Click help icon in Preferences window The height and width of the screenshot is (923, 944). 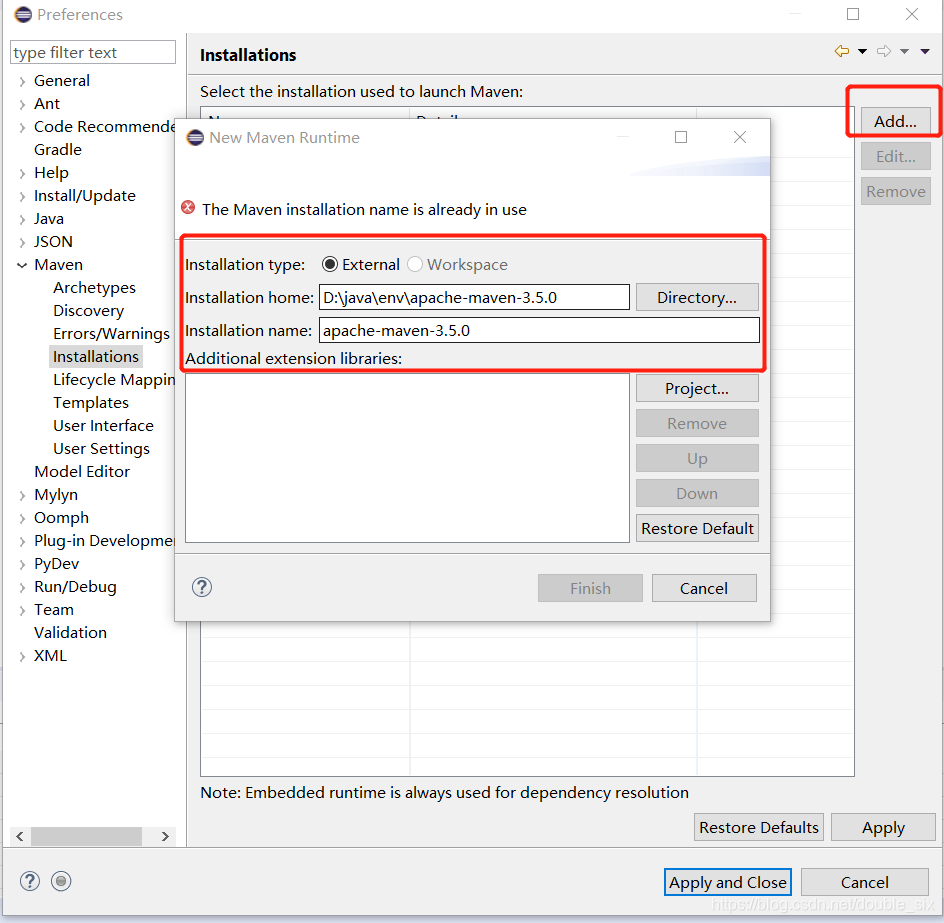(x=30, y=881)
